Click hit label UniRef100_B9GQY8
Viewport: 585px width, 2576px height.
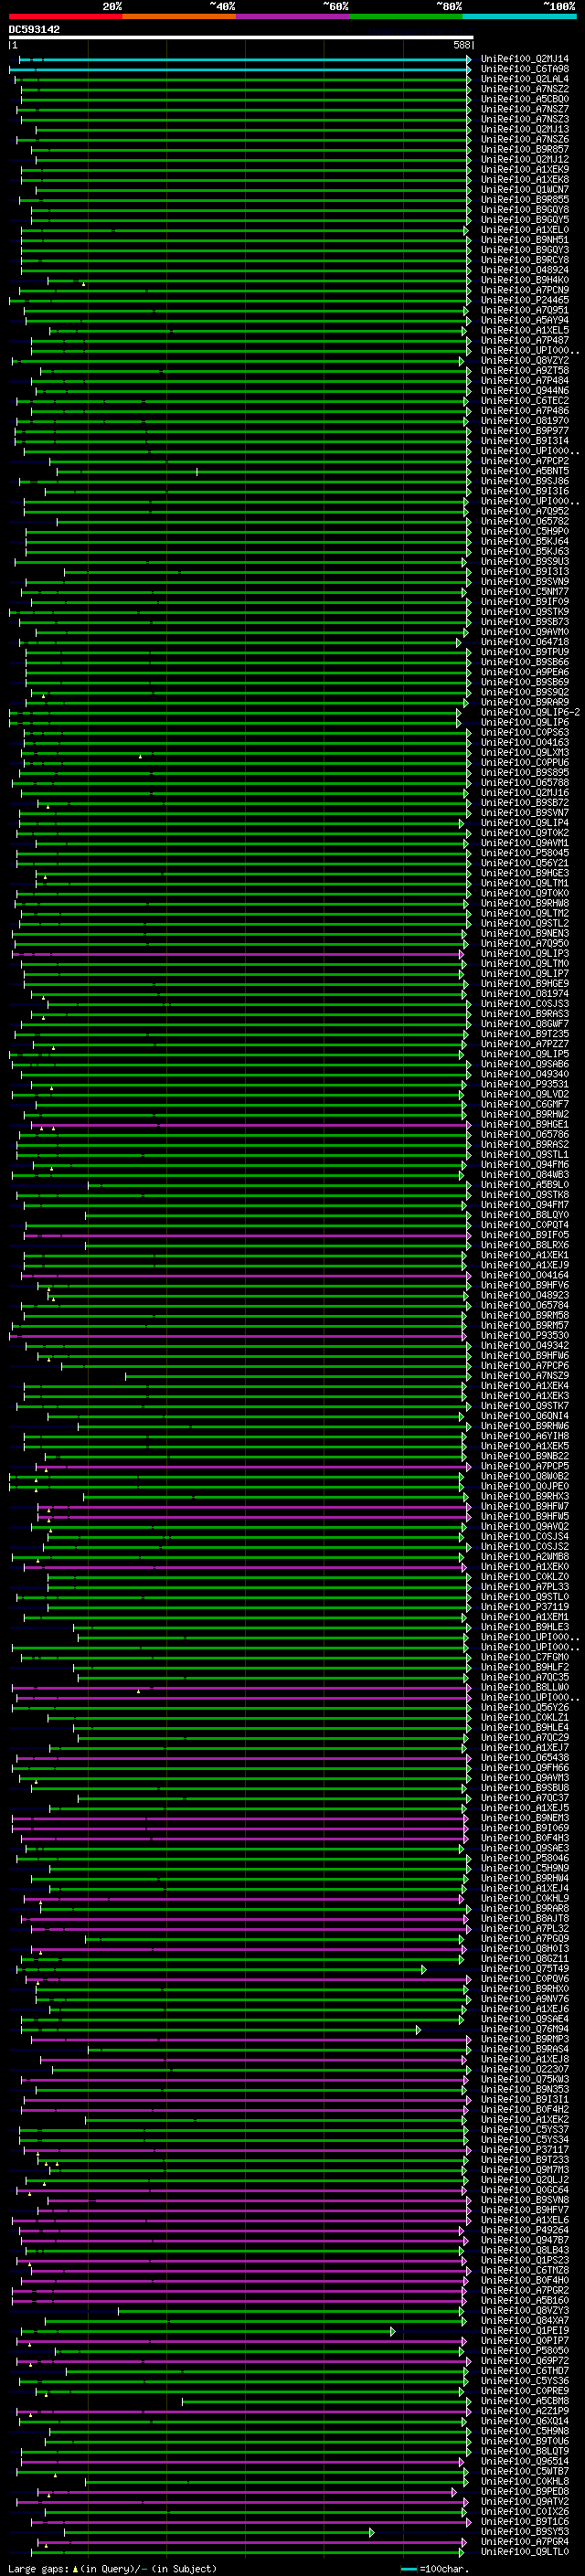(x=525, y=210)
